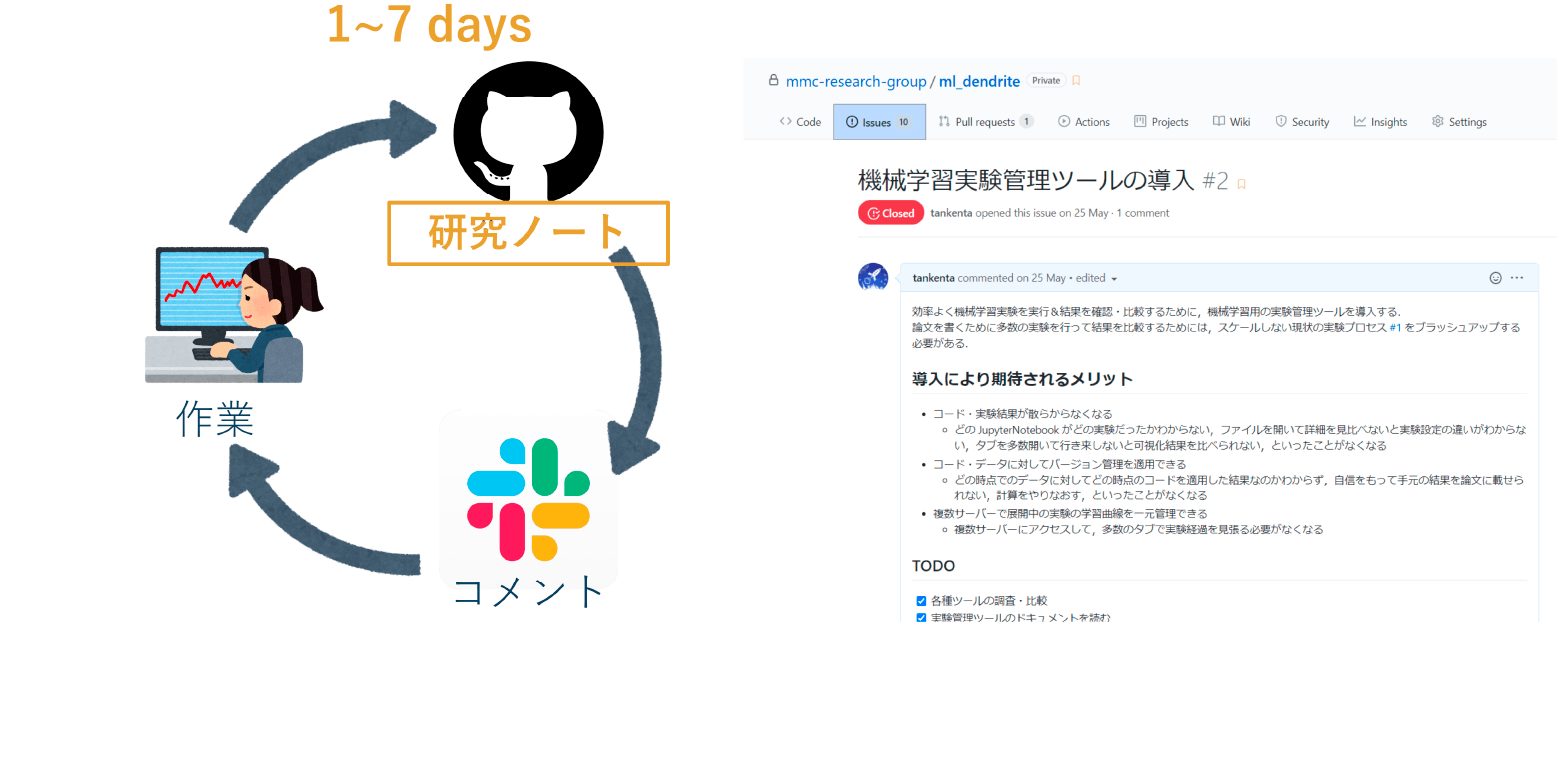Click the Projects board icon

1140,121
